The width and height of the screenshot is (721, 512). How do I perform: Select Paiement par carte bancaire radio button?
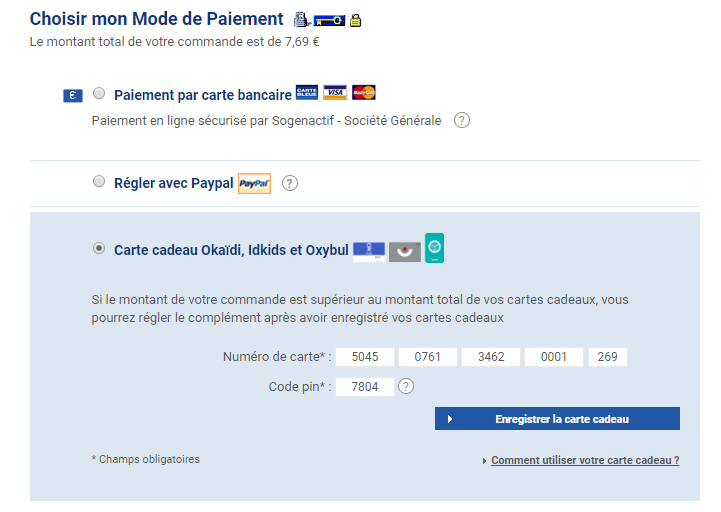pyautogui.click(x=99, y=93)
